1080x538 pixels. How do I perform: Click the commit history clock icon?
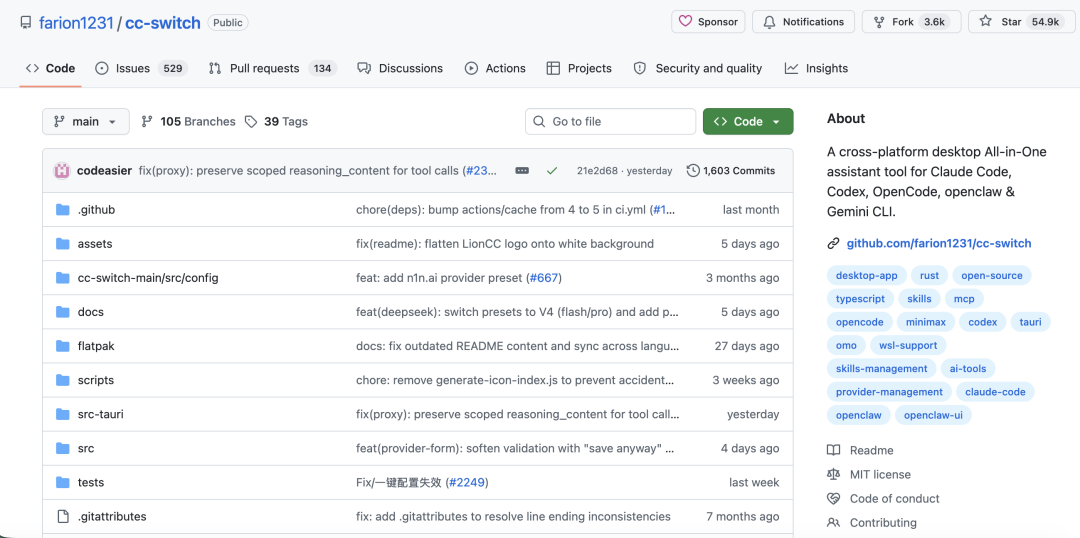pos(693,171)
